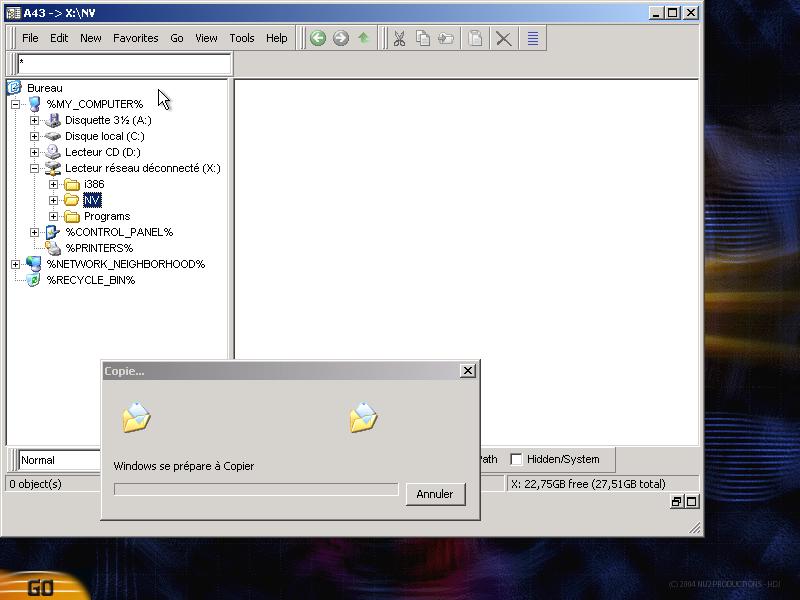Expand the Lecteur CD (D:) node

(x=34, y=152)
